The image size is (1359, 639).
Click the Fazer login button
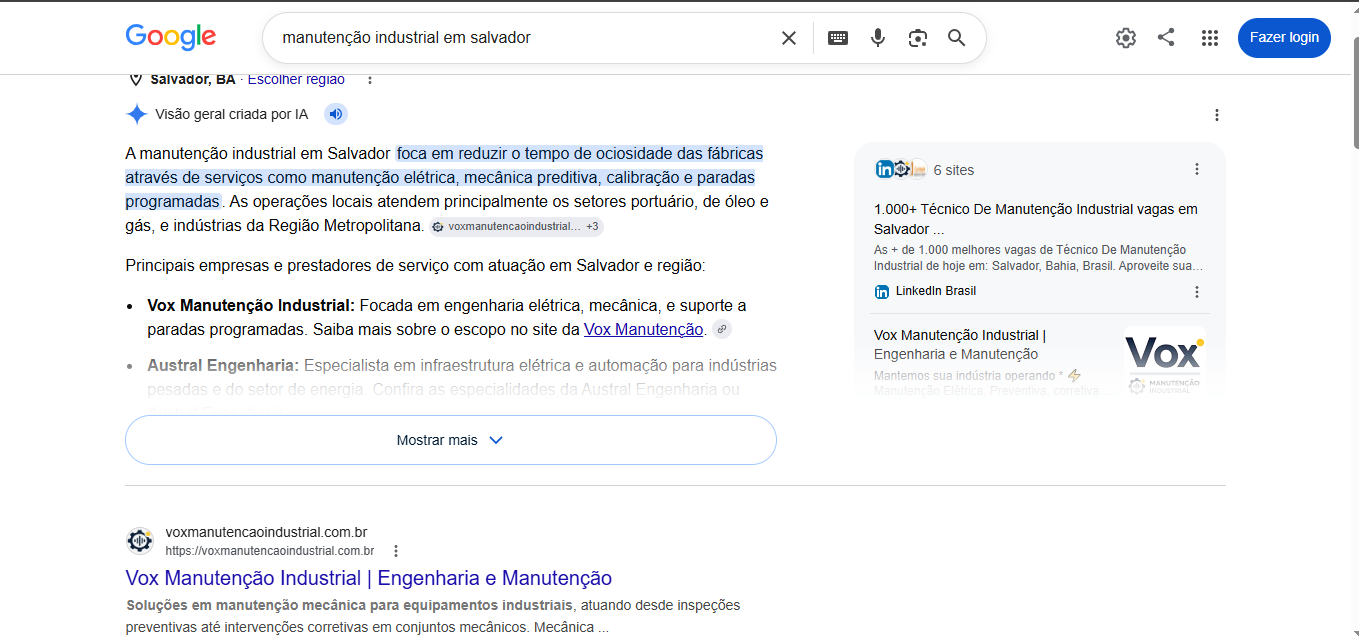coord(1284,38)
